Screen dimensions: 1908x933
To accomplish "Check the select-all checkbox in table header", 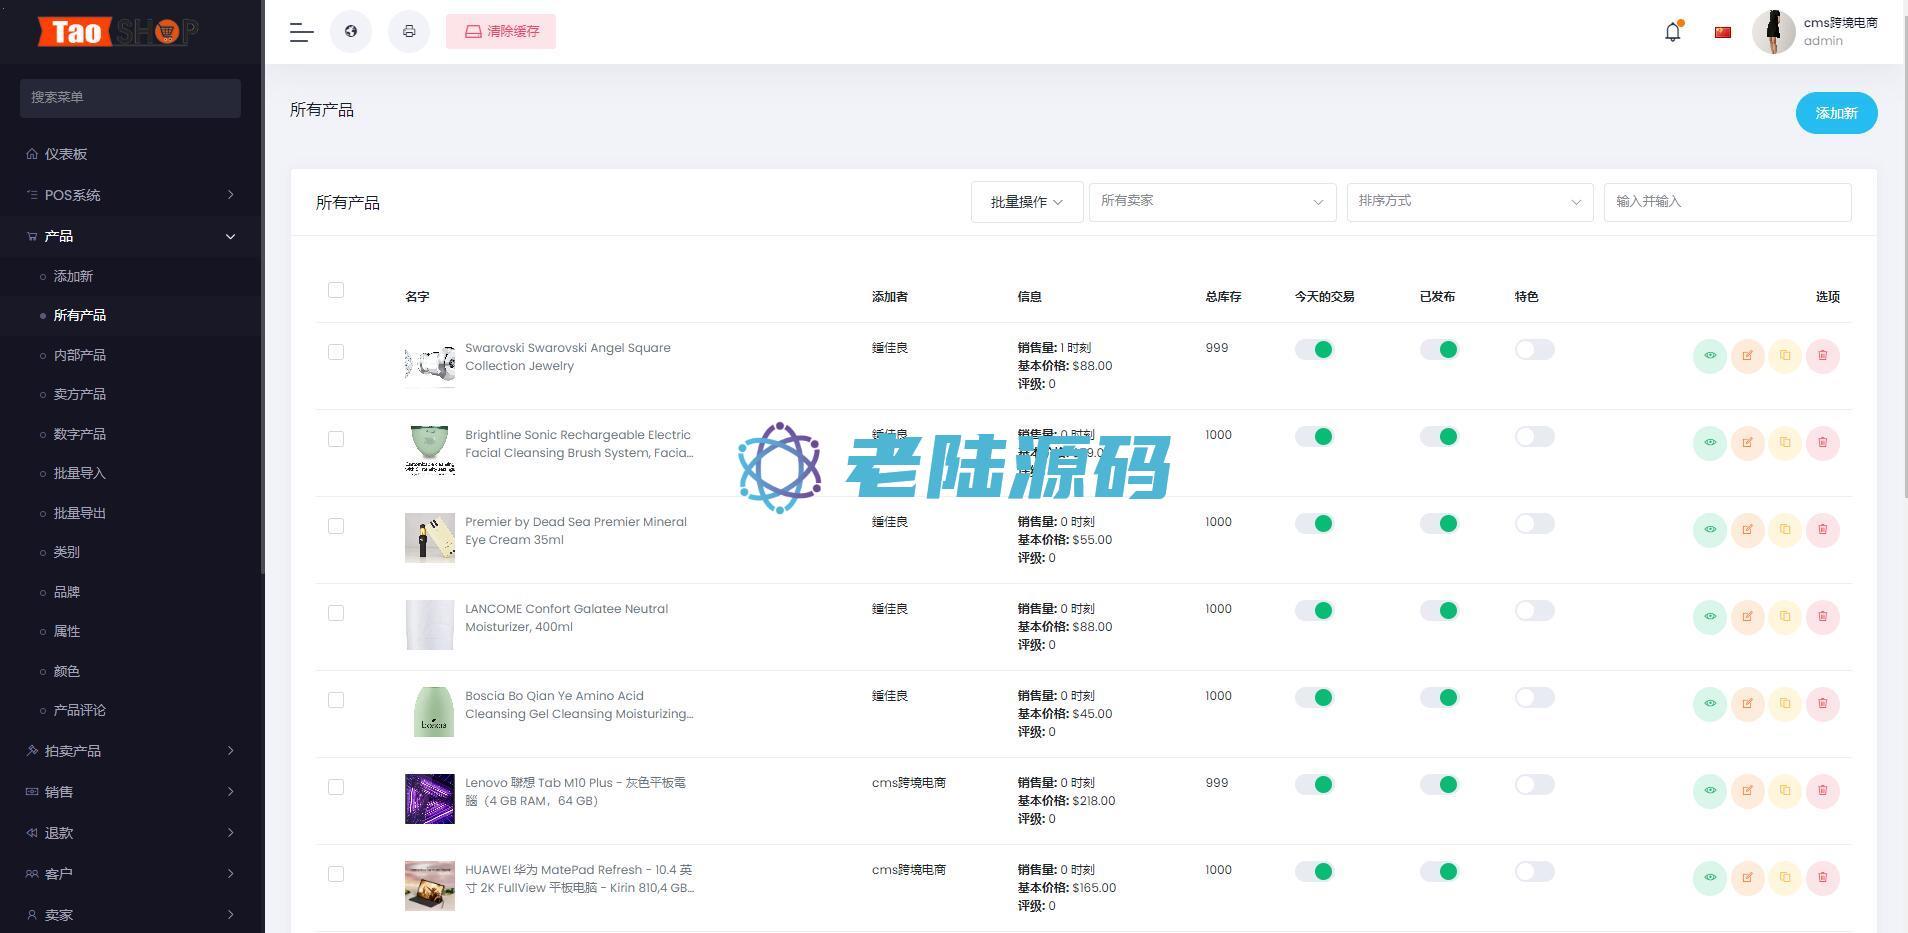I will [x=336, y=290].
